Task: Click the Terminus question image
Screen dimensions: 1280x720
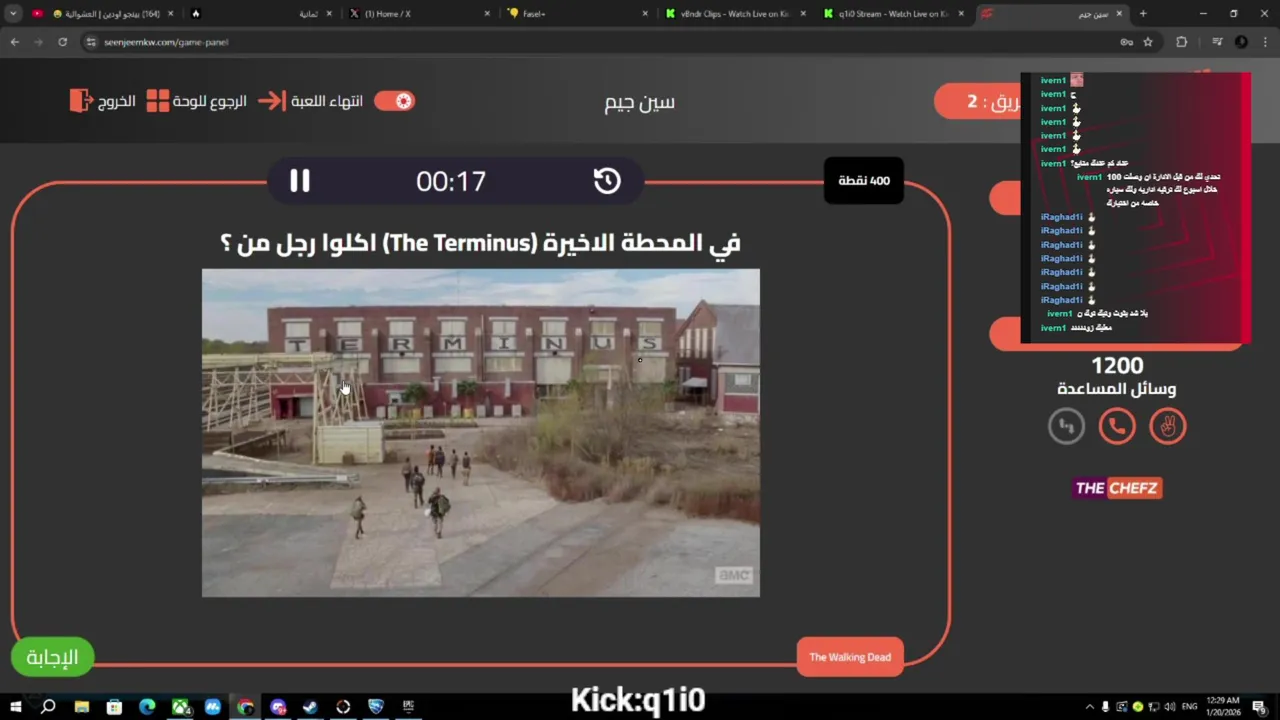Action: (481, 433)
